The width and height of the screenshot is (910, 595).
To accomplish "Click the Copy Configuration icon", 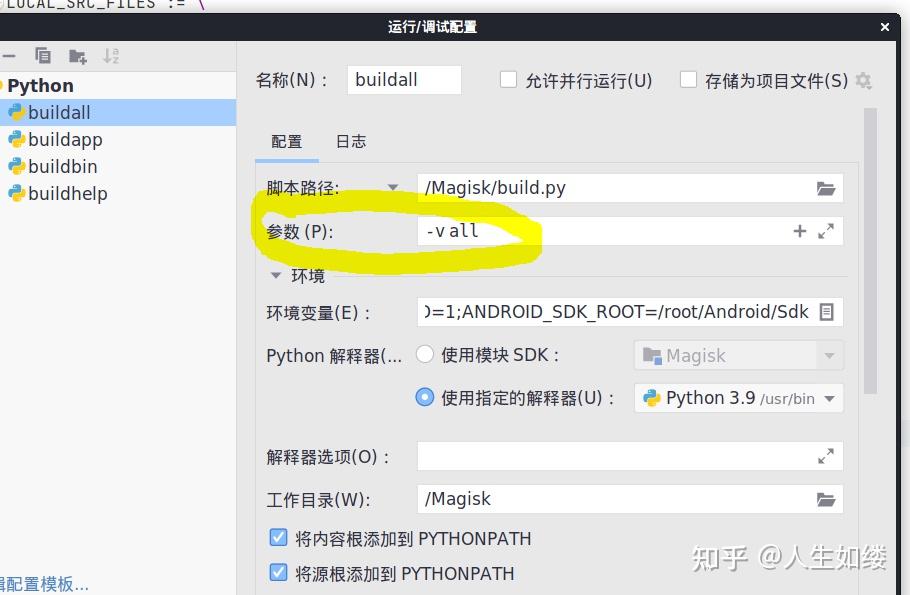I will (x=42, y=56).
